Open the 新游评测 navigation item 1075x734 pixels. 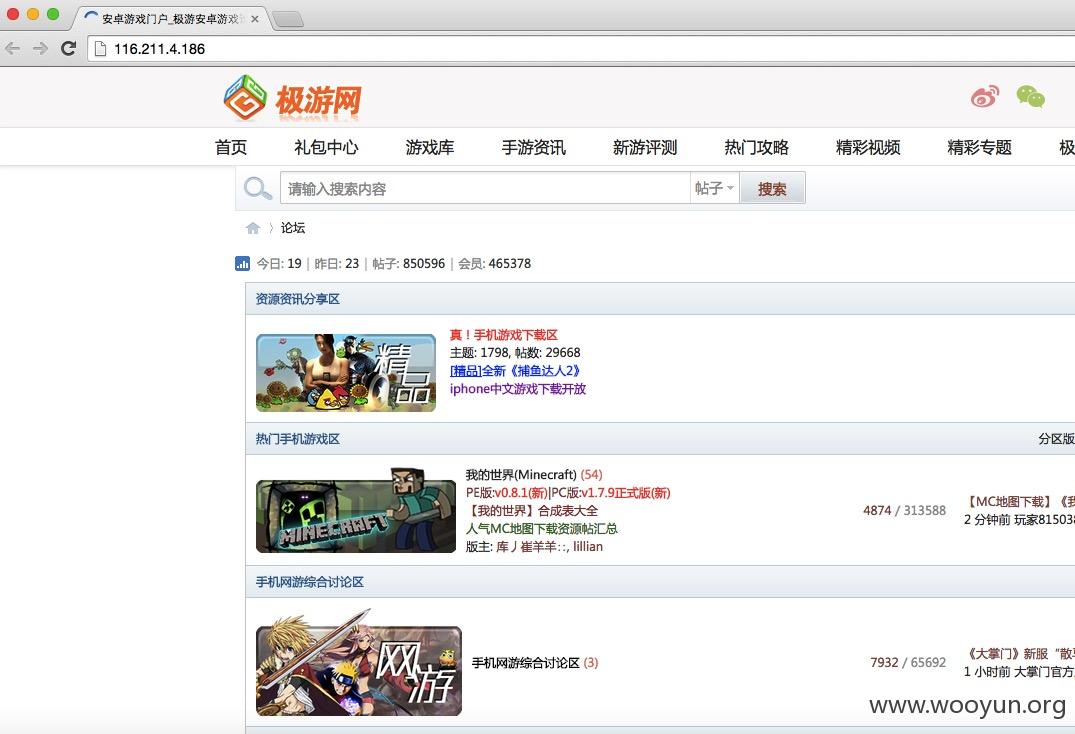[x=645, y=147]
